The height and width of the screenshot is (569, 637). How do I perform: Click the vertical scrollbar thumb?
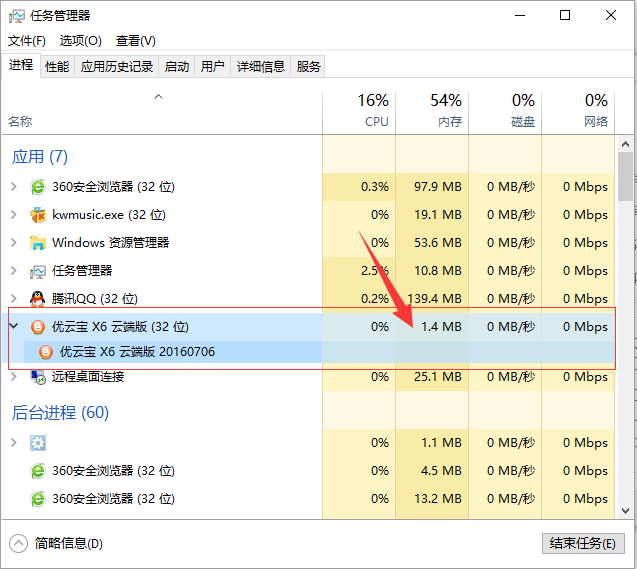pyautogui.click(x=625, y=177)
